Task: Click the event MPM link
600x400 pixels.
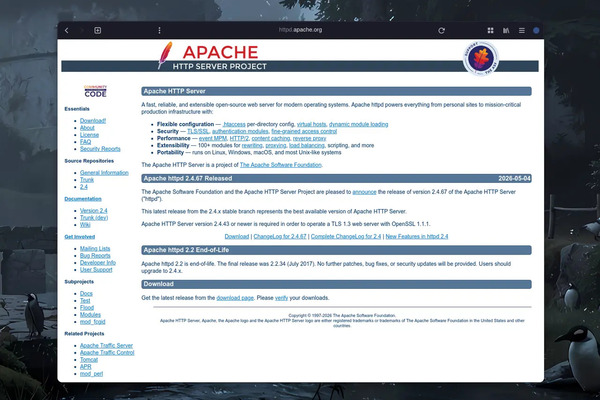Action: pos(213,138)
